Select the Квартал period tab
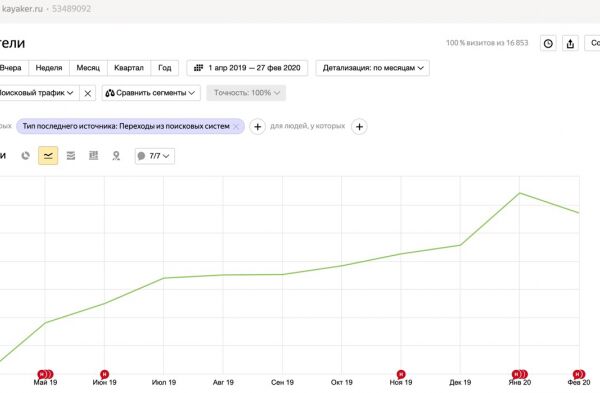The height and width of the screenshot is (393, 600). [129, 68]
